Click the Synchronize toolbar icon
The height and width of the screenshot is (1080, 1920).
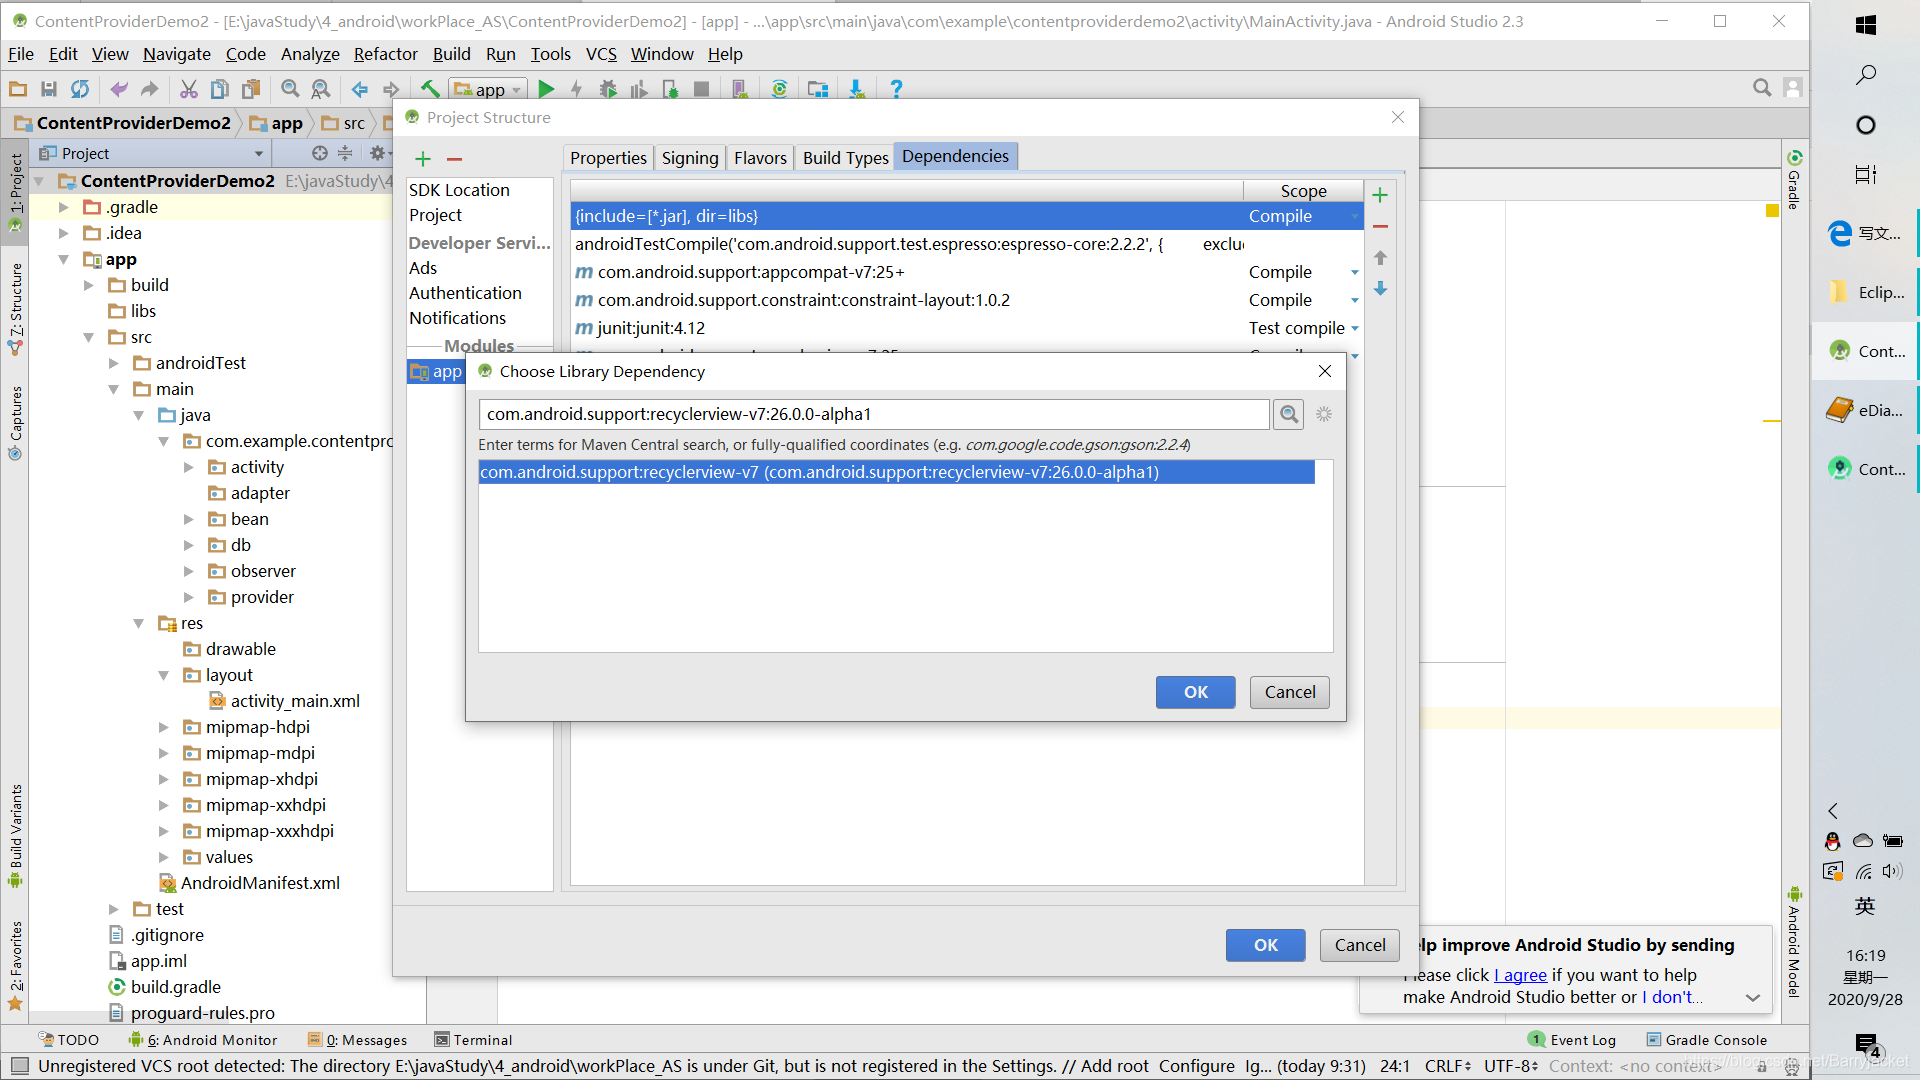tap(80, 89)
